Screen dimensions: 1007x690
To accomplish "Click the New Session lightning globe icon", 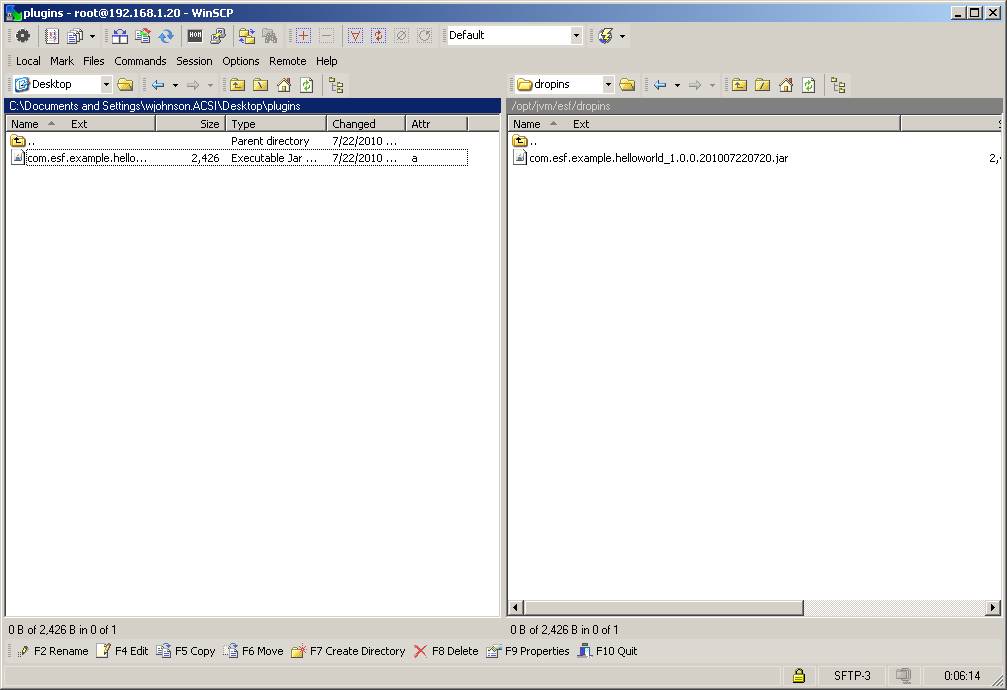I will [605, 36].
